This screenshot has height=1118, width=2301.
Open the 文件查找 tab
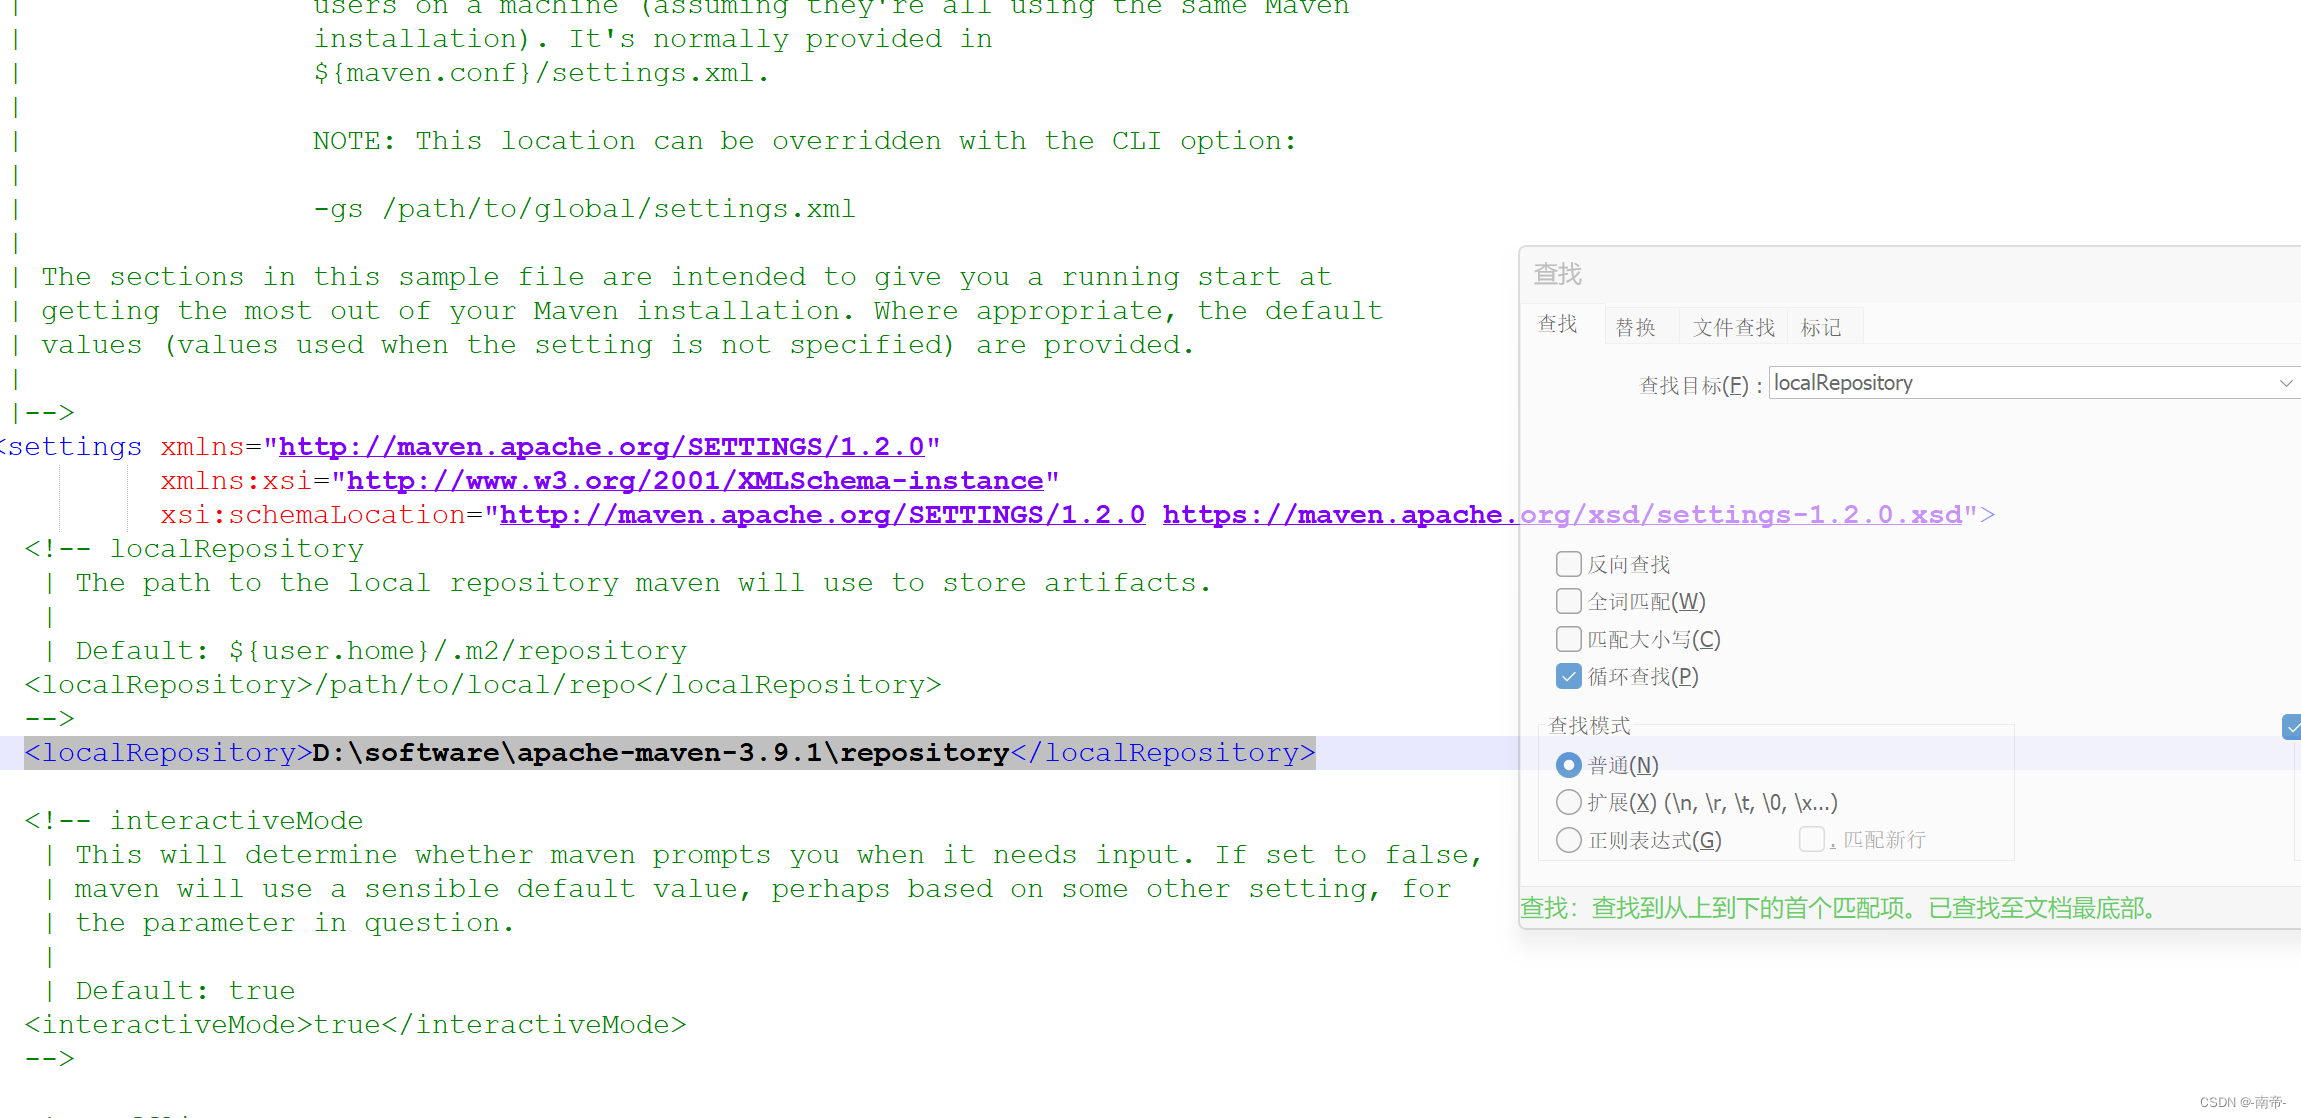1733,327
